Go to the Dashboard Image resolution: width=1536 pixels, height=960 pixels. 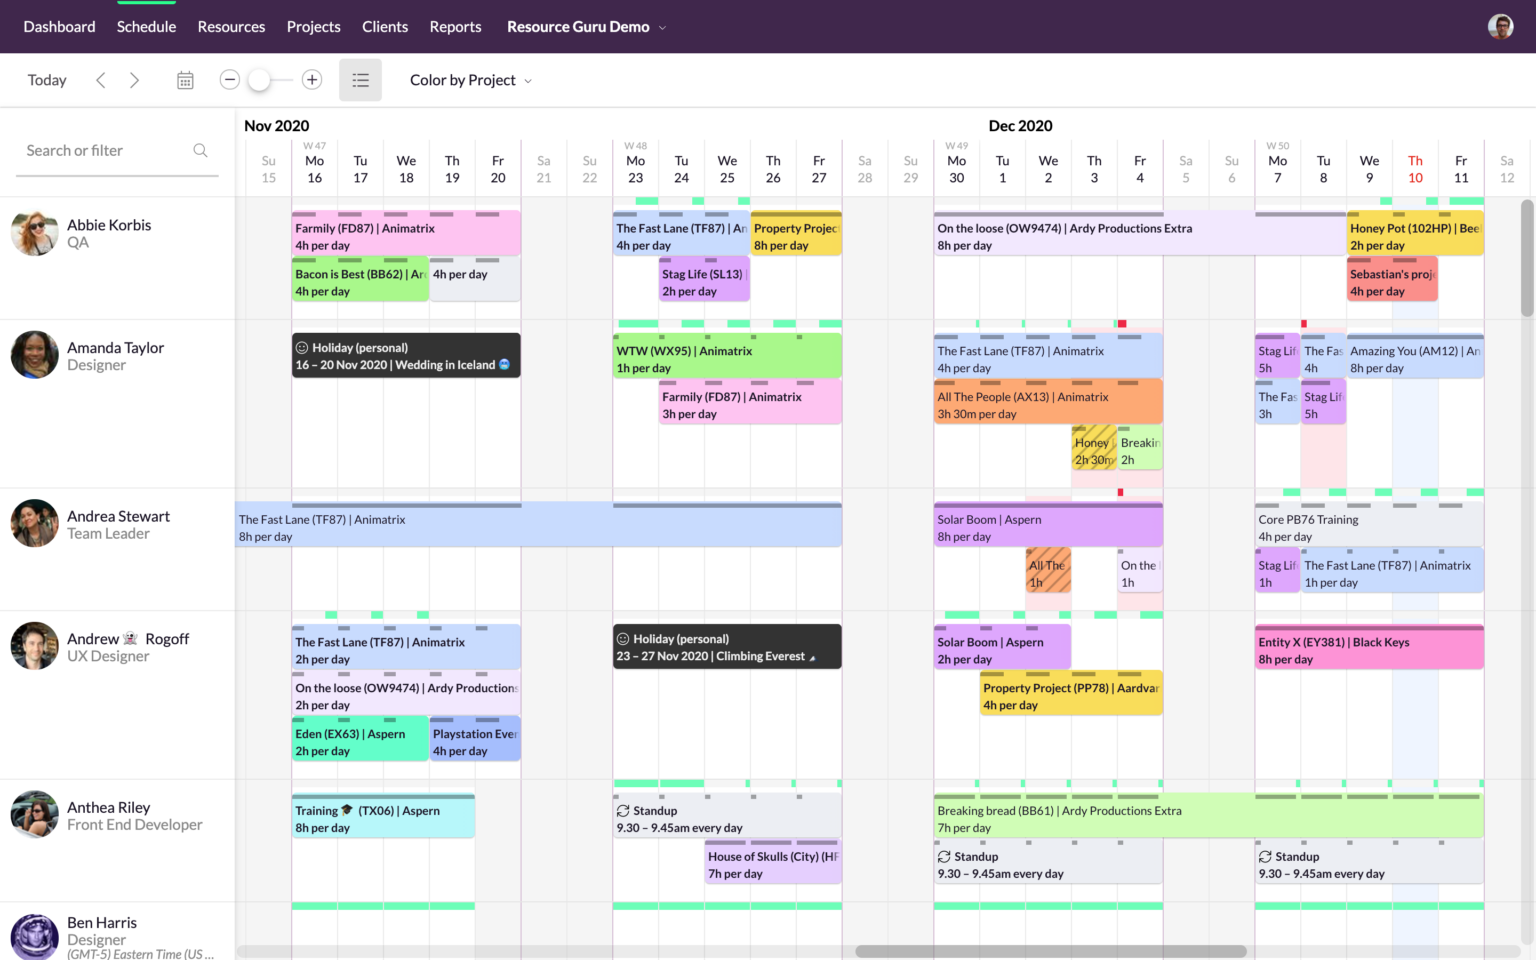(x=59, y=26)
